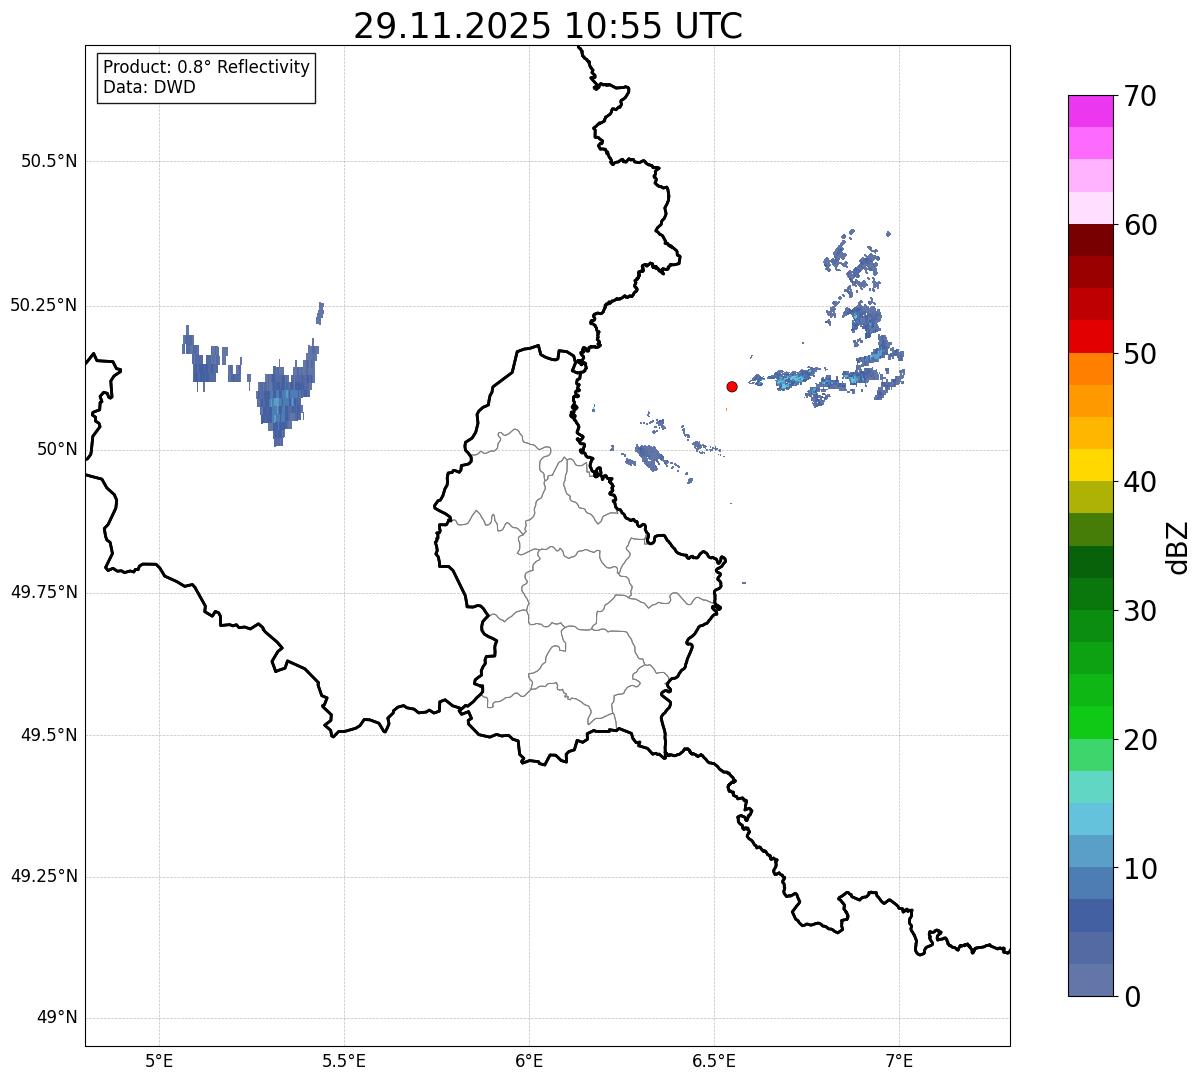
Task: Click the 6°E longitude label
Action: 529,1061
